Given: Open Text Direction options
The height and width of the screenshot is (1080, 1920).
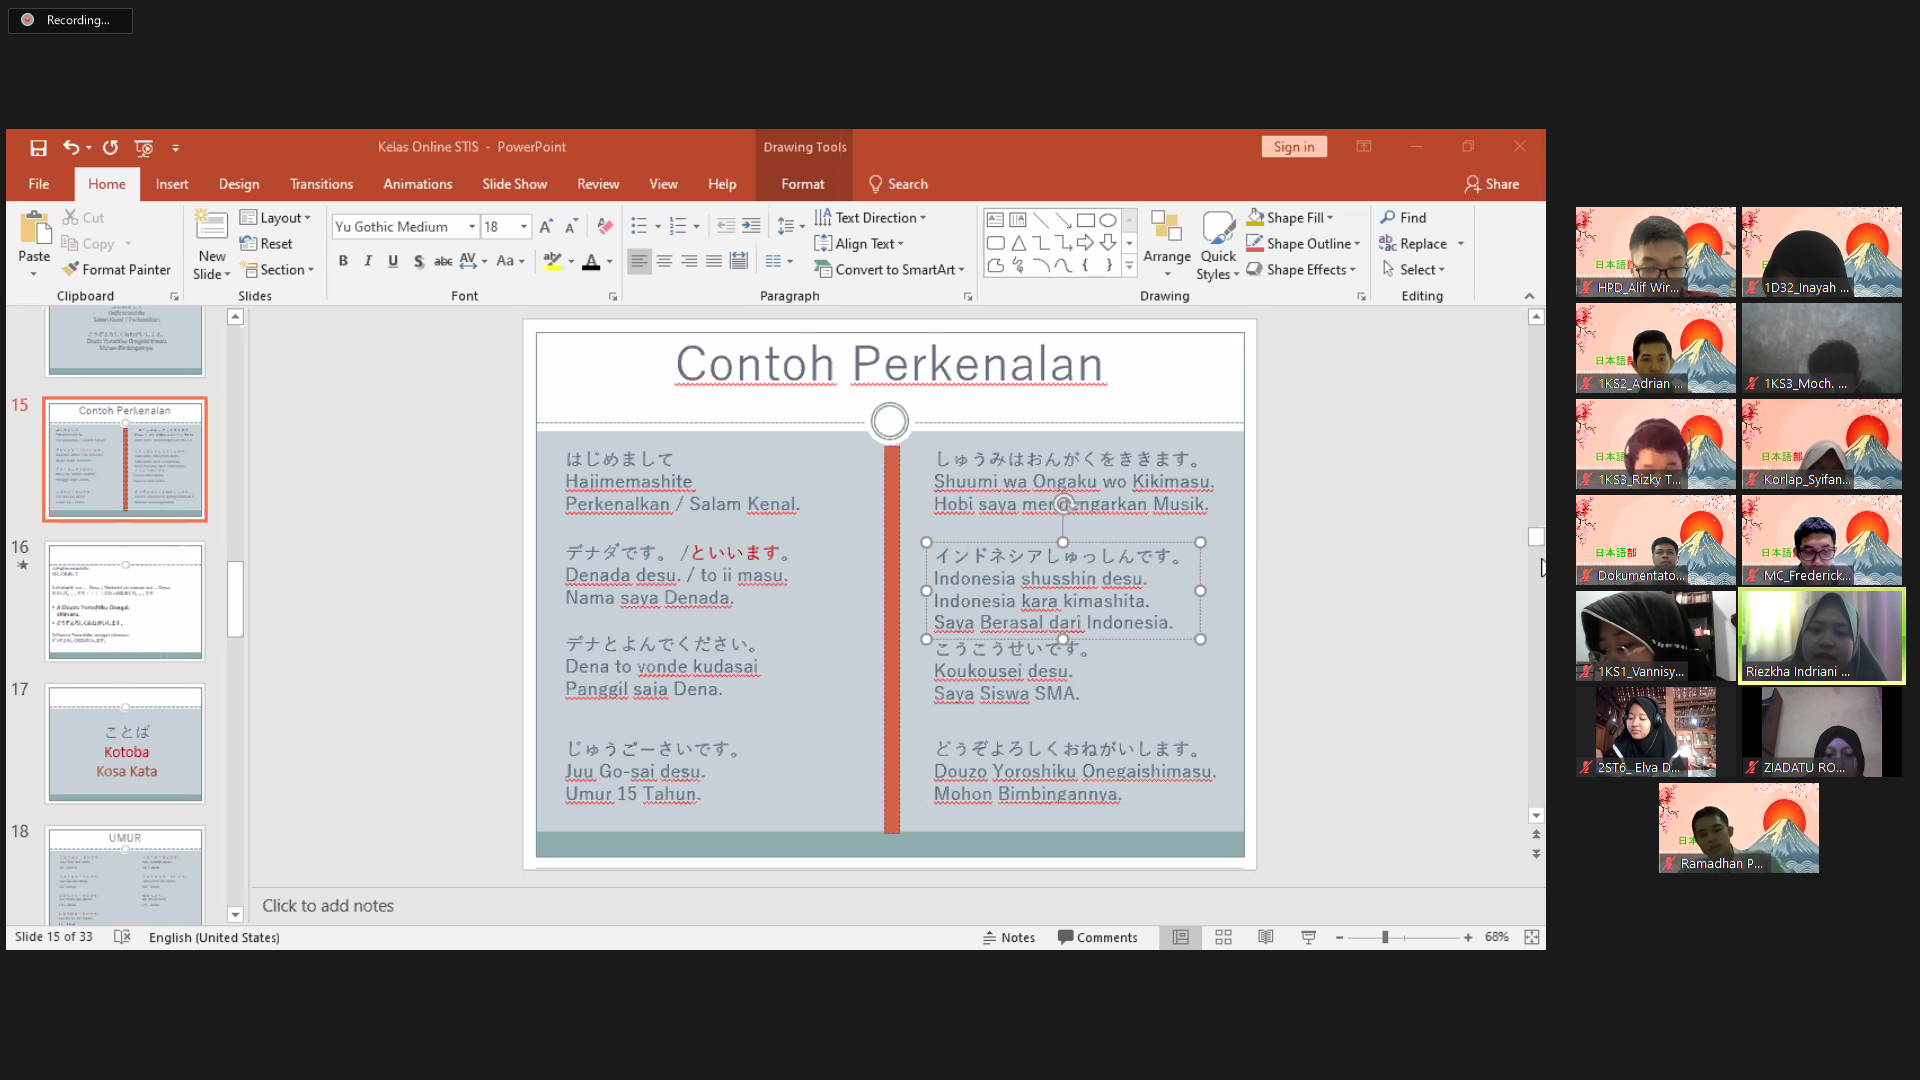Looking at the screenshot, I should tap(870, 218).
